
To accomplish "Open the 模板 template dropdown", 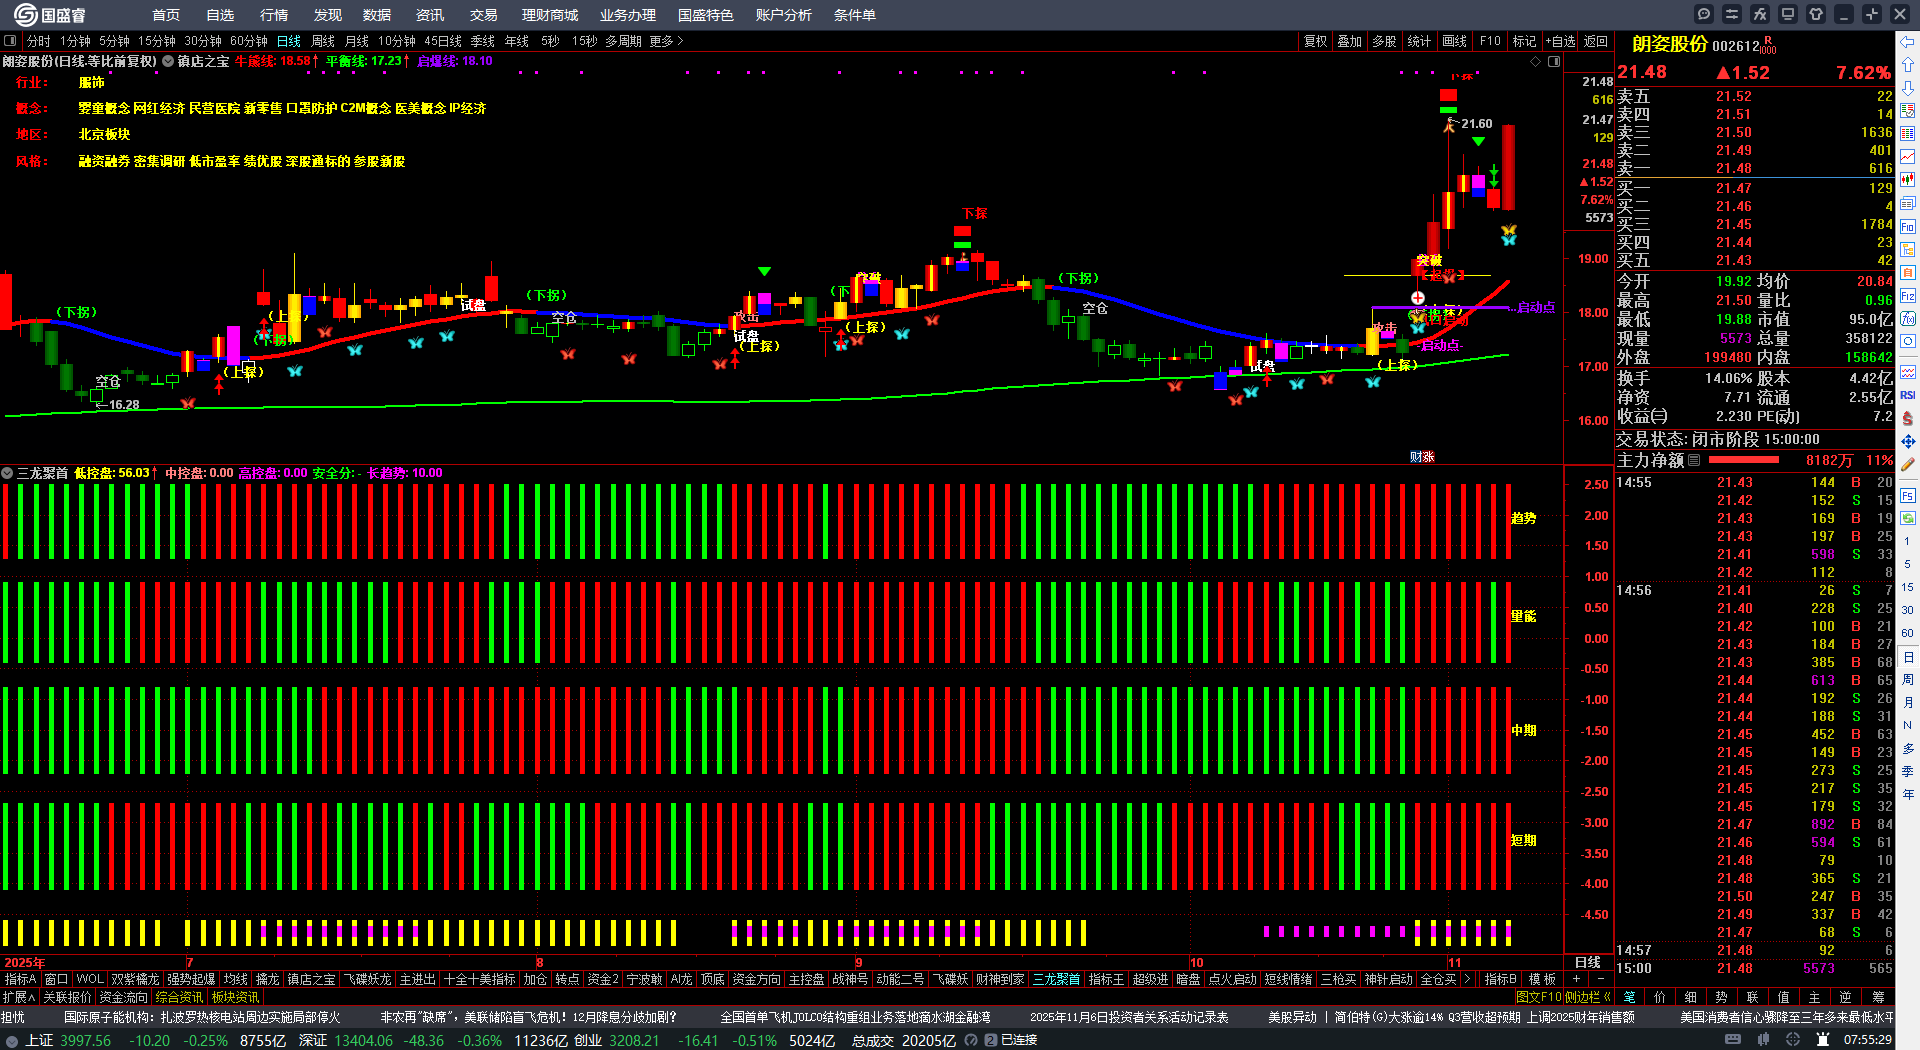I will point(1542,979).
